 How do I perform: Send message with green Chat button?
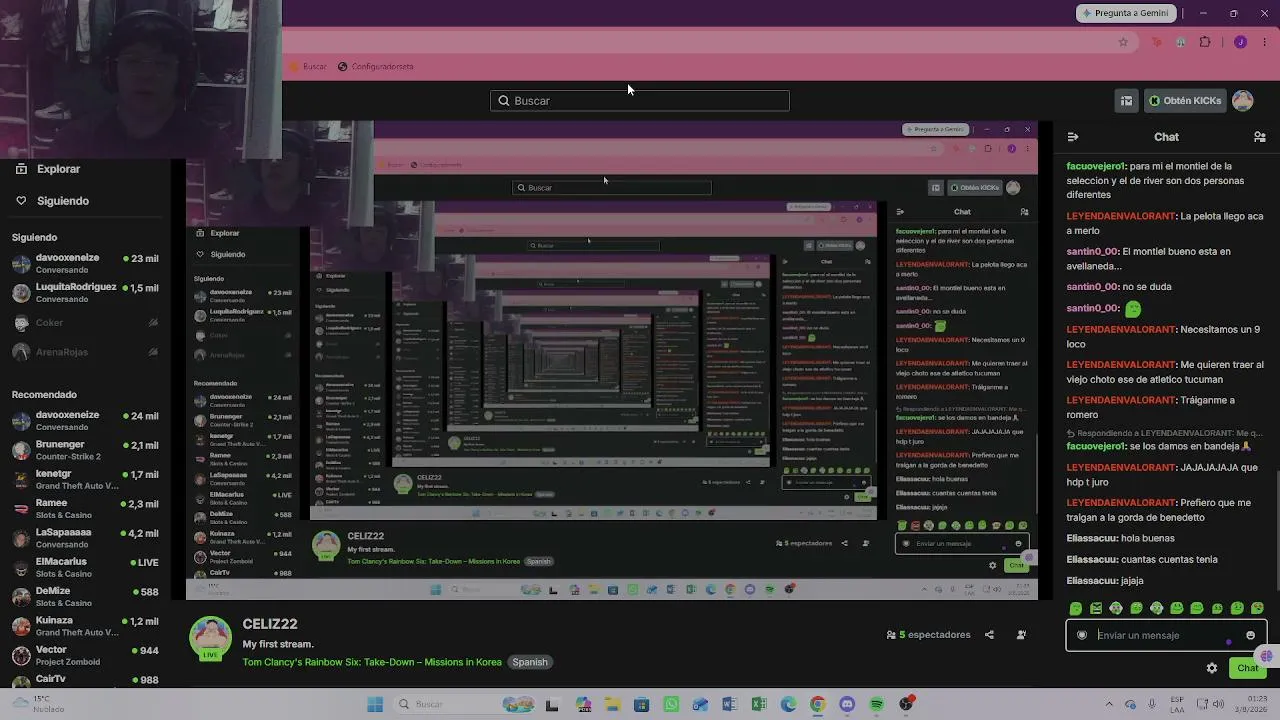click(x=1247, y=668)
